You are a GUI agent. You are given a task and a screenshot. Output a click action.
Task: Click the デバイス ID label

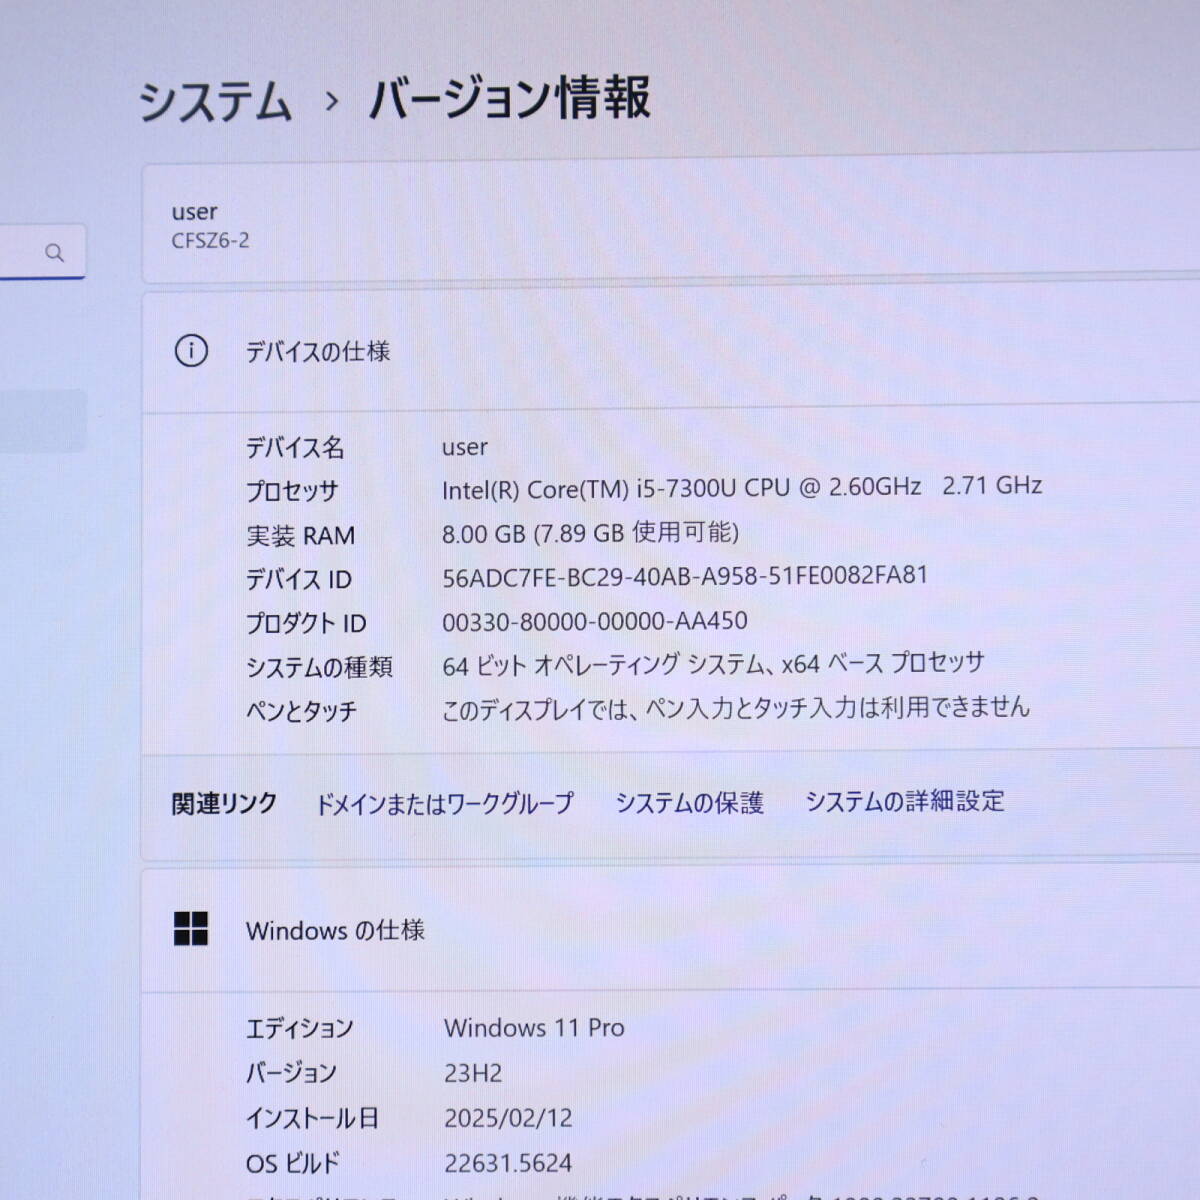click(299, 579)
